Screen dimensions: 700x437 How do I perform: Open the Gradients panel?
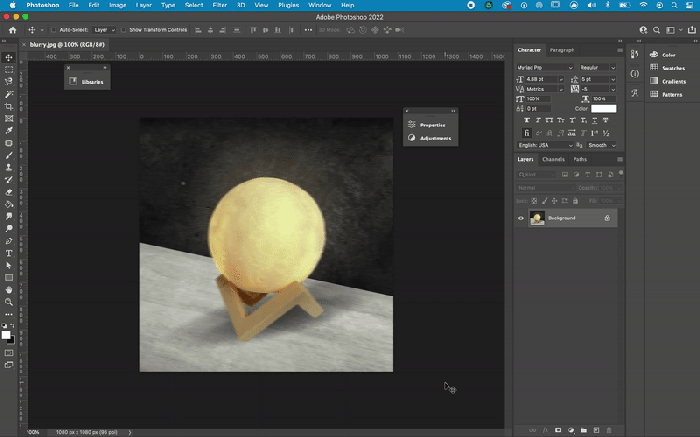point(668,81)
